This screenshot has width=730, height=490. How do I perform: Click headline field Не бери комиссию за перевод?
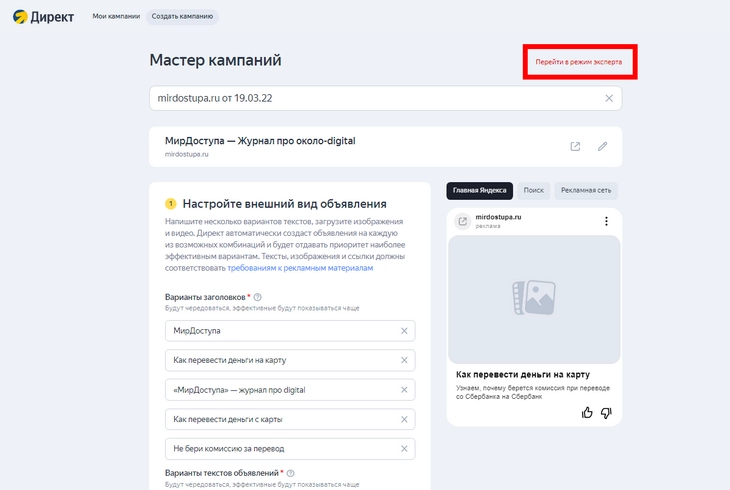pyautogui.click(x=290, y=449)
